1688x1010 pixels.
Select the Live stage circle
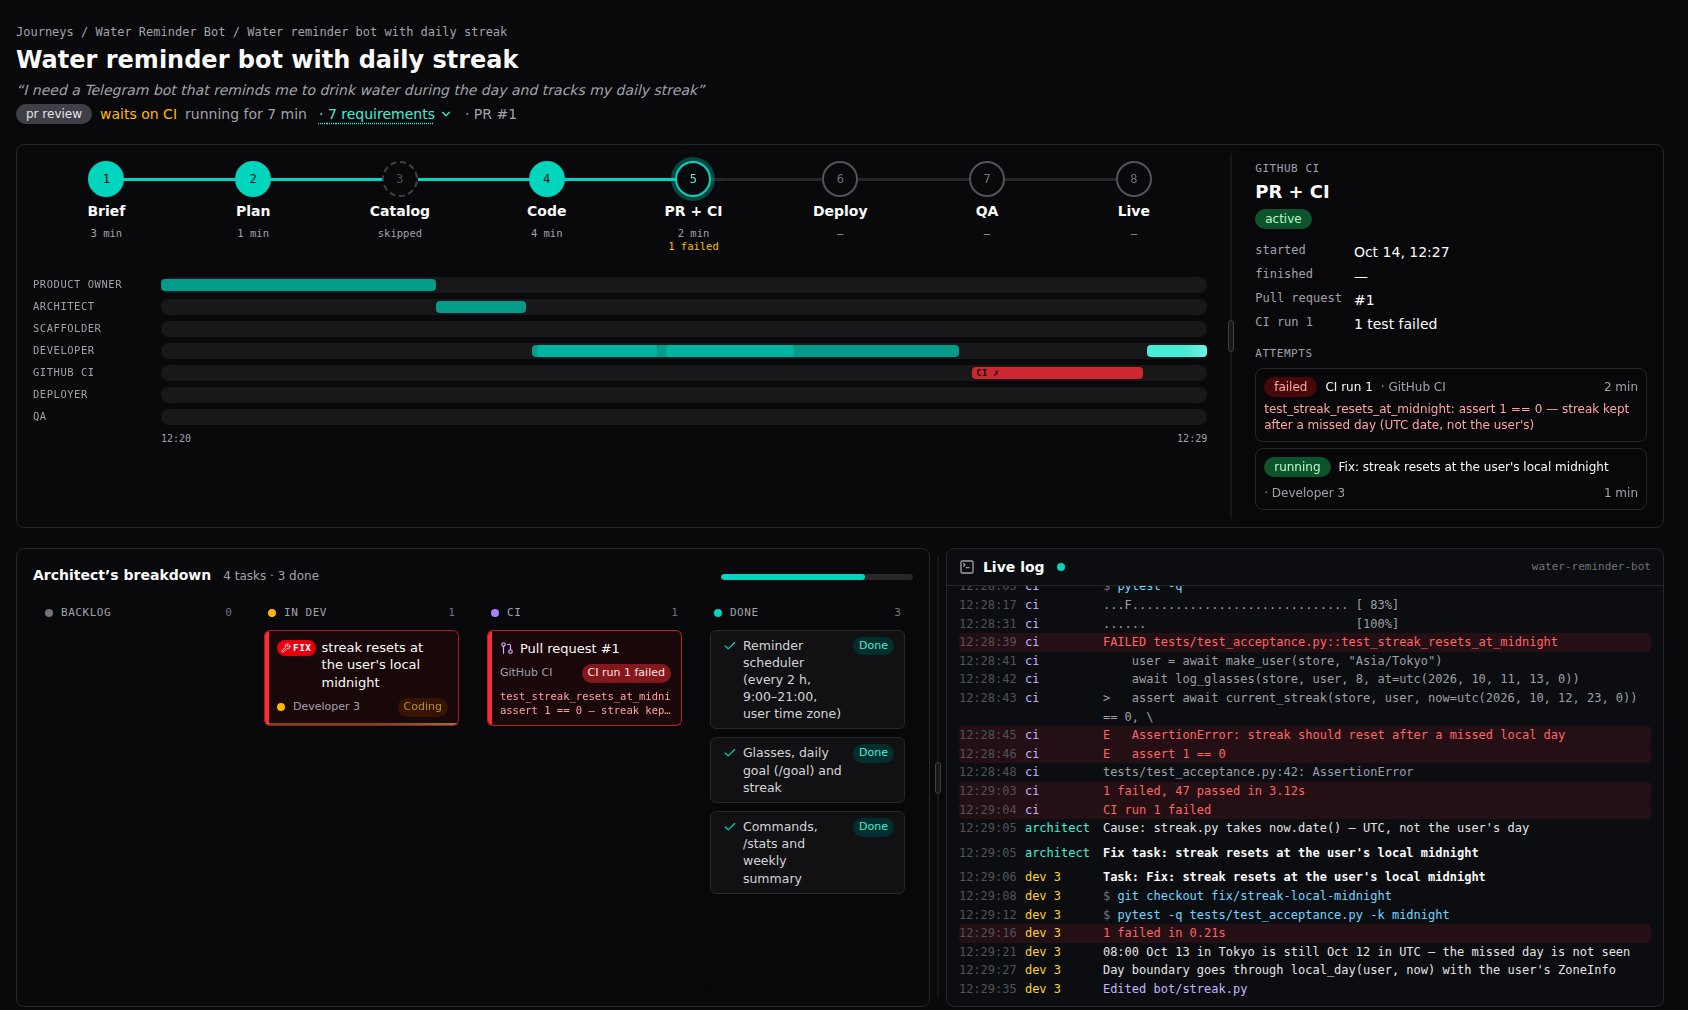pos(1133,179)
